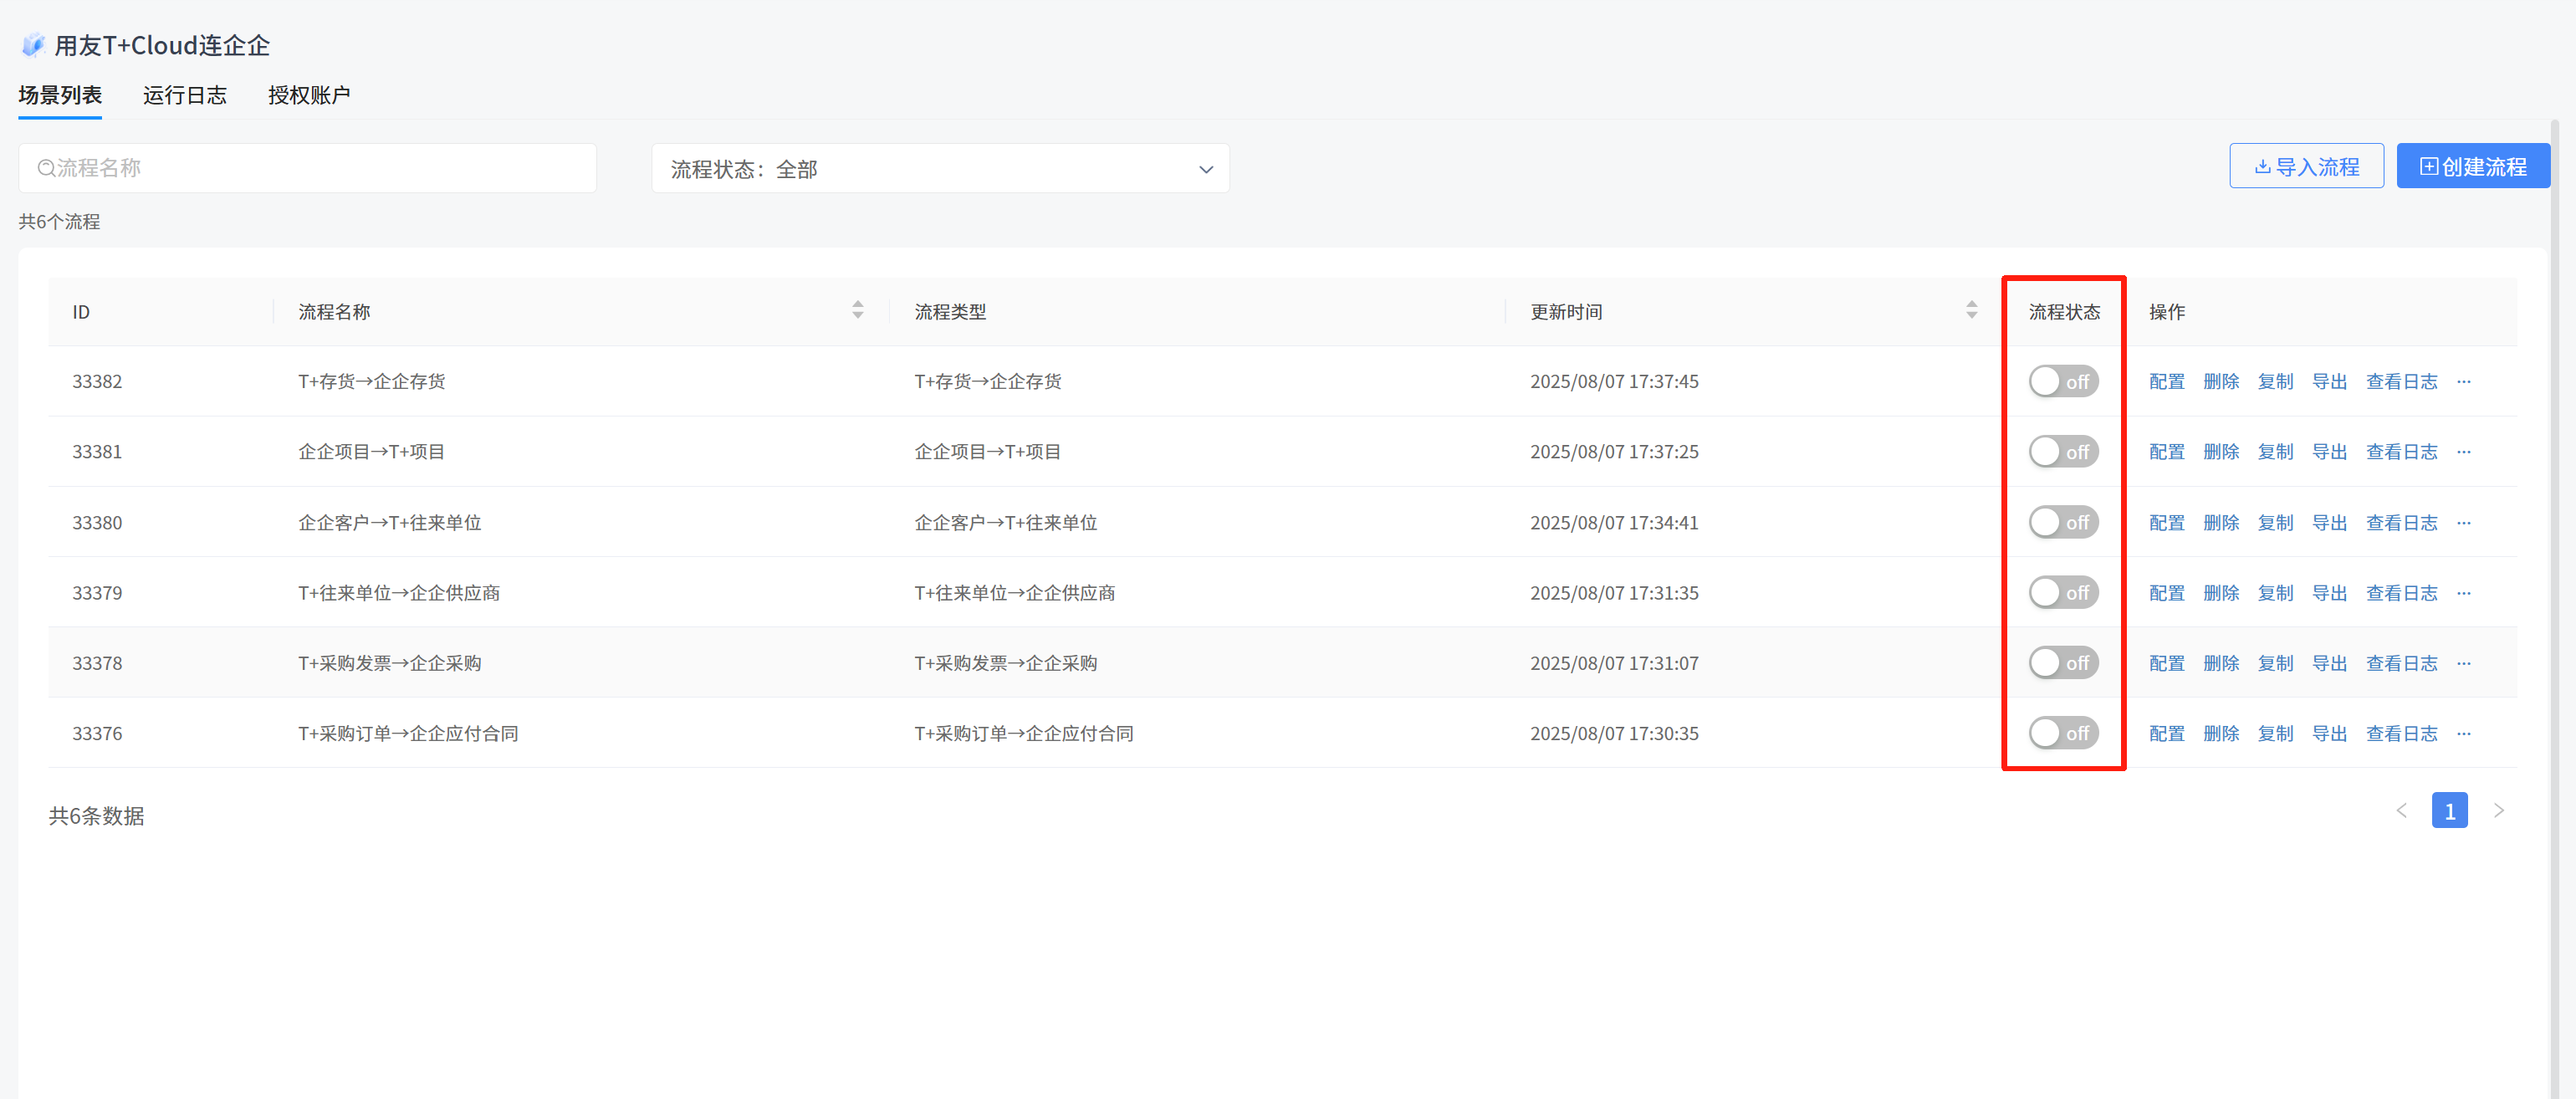Copy flow 33378 via 复制
The width and height of the screenshot is (2576, 1099).
[x=2275, y=663]
